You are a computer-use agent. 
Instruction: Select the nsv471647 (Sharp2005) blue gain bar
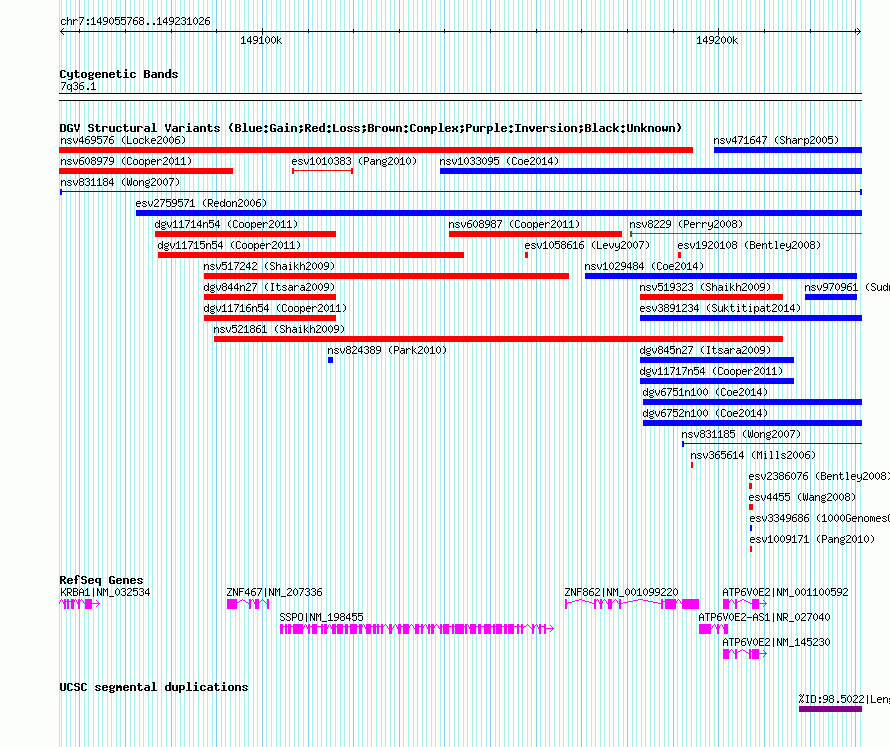click(x=788, y=150)
